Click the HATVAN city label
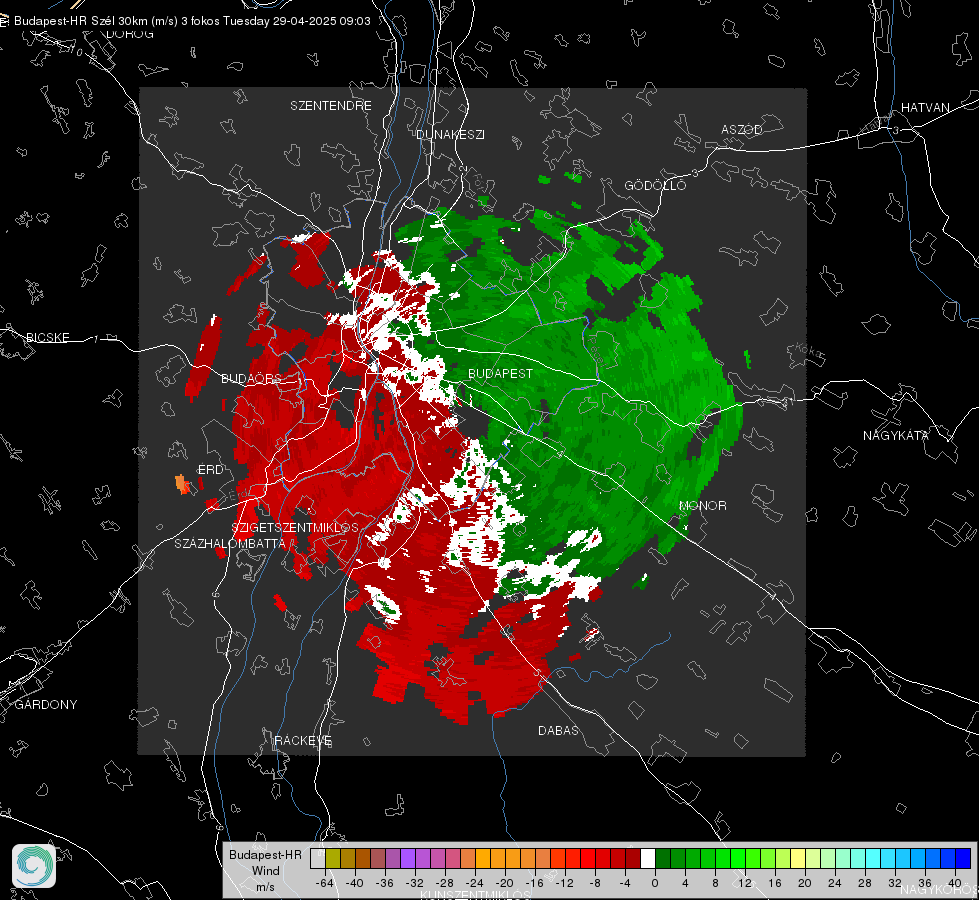 pyautogui.click(x=925, y=108)
